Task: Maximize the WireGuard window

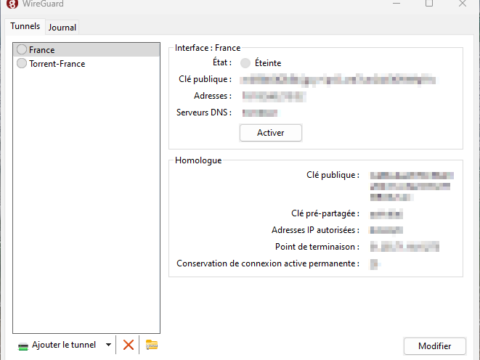Action: tap(429, 3)
